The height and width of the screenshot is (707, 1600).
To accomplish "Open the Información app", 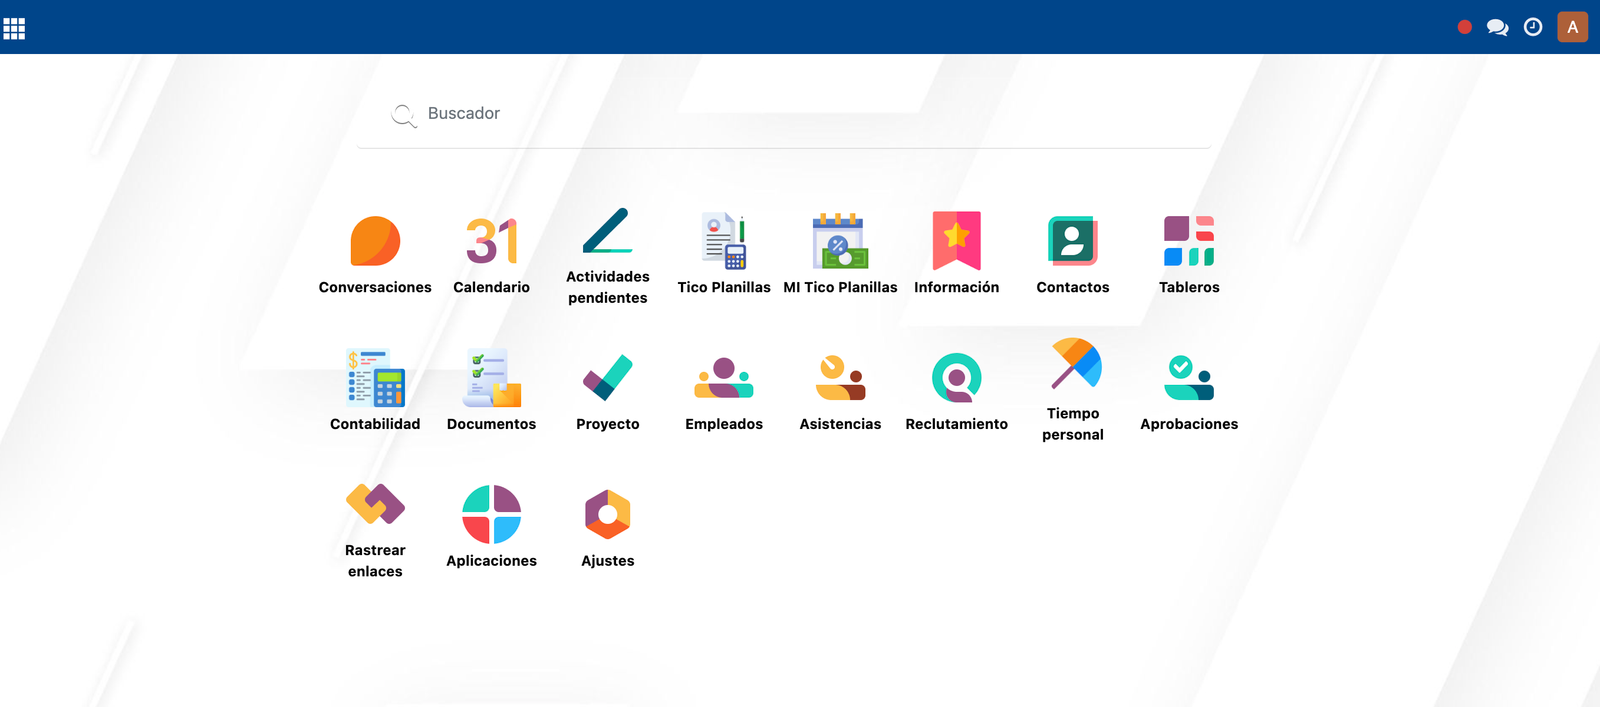I will pyautogui.click(x=956, y=242).
